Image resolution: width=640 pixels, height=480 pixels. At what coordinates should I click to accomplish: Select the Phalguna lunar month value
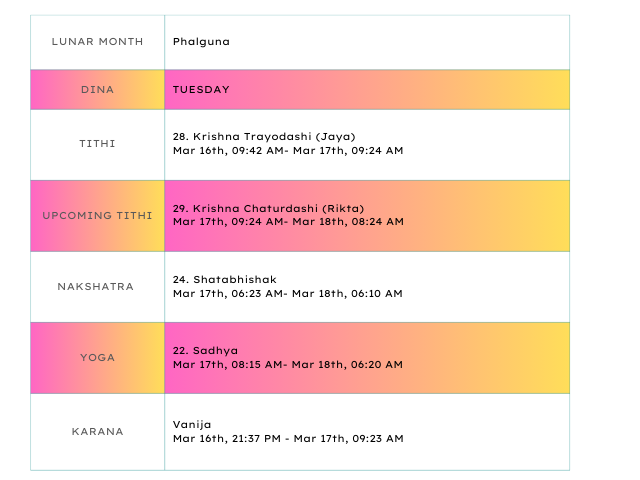tap(199, 42)
